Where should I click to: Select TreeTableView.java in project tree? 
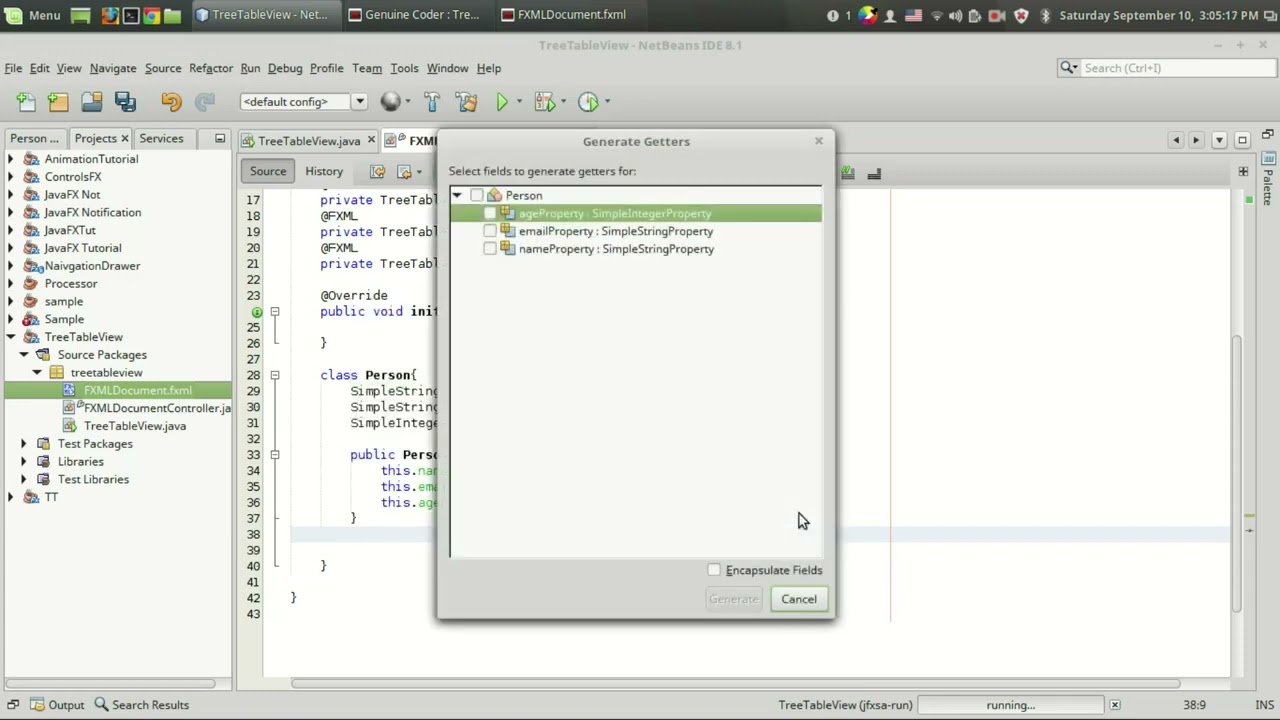tap(126, 426)
